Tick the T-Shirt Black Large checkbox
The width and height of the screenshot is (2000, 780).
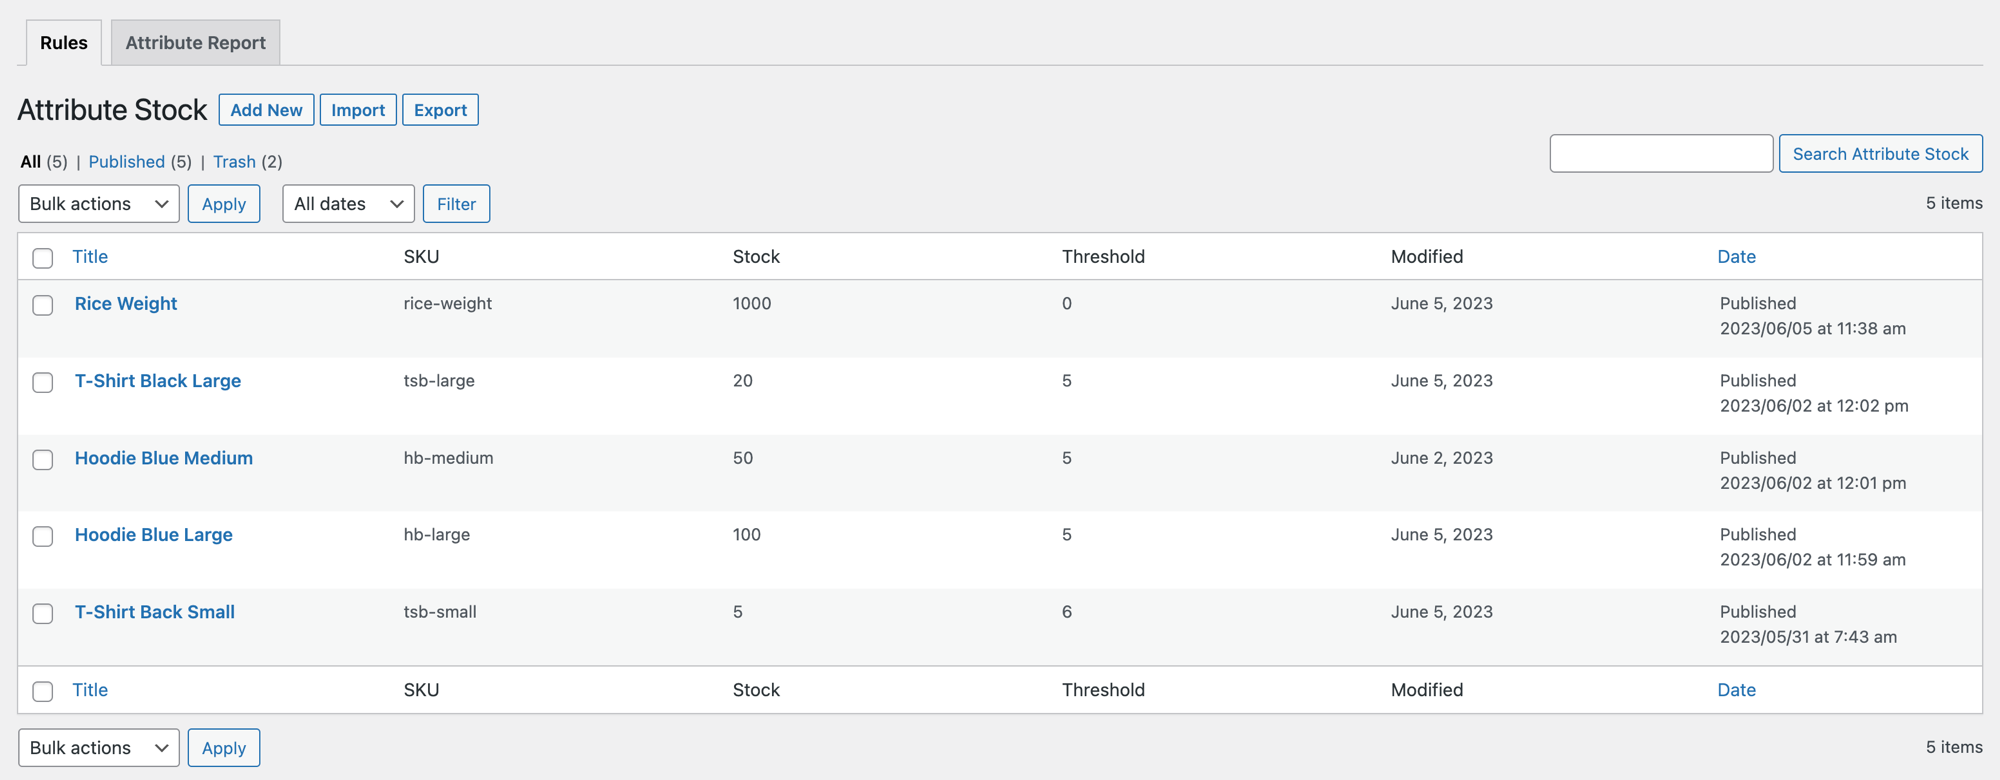[x=43, y=382]
